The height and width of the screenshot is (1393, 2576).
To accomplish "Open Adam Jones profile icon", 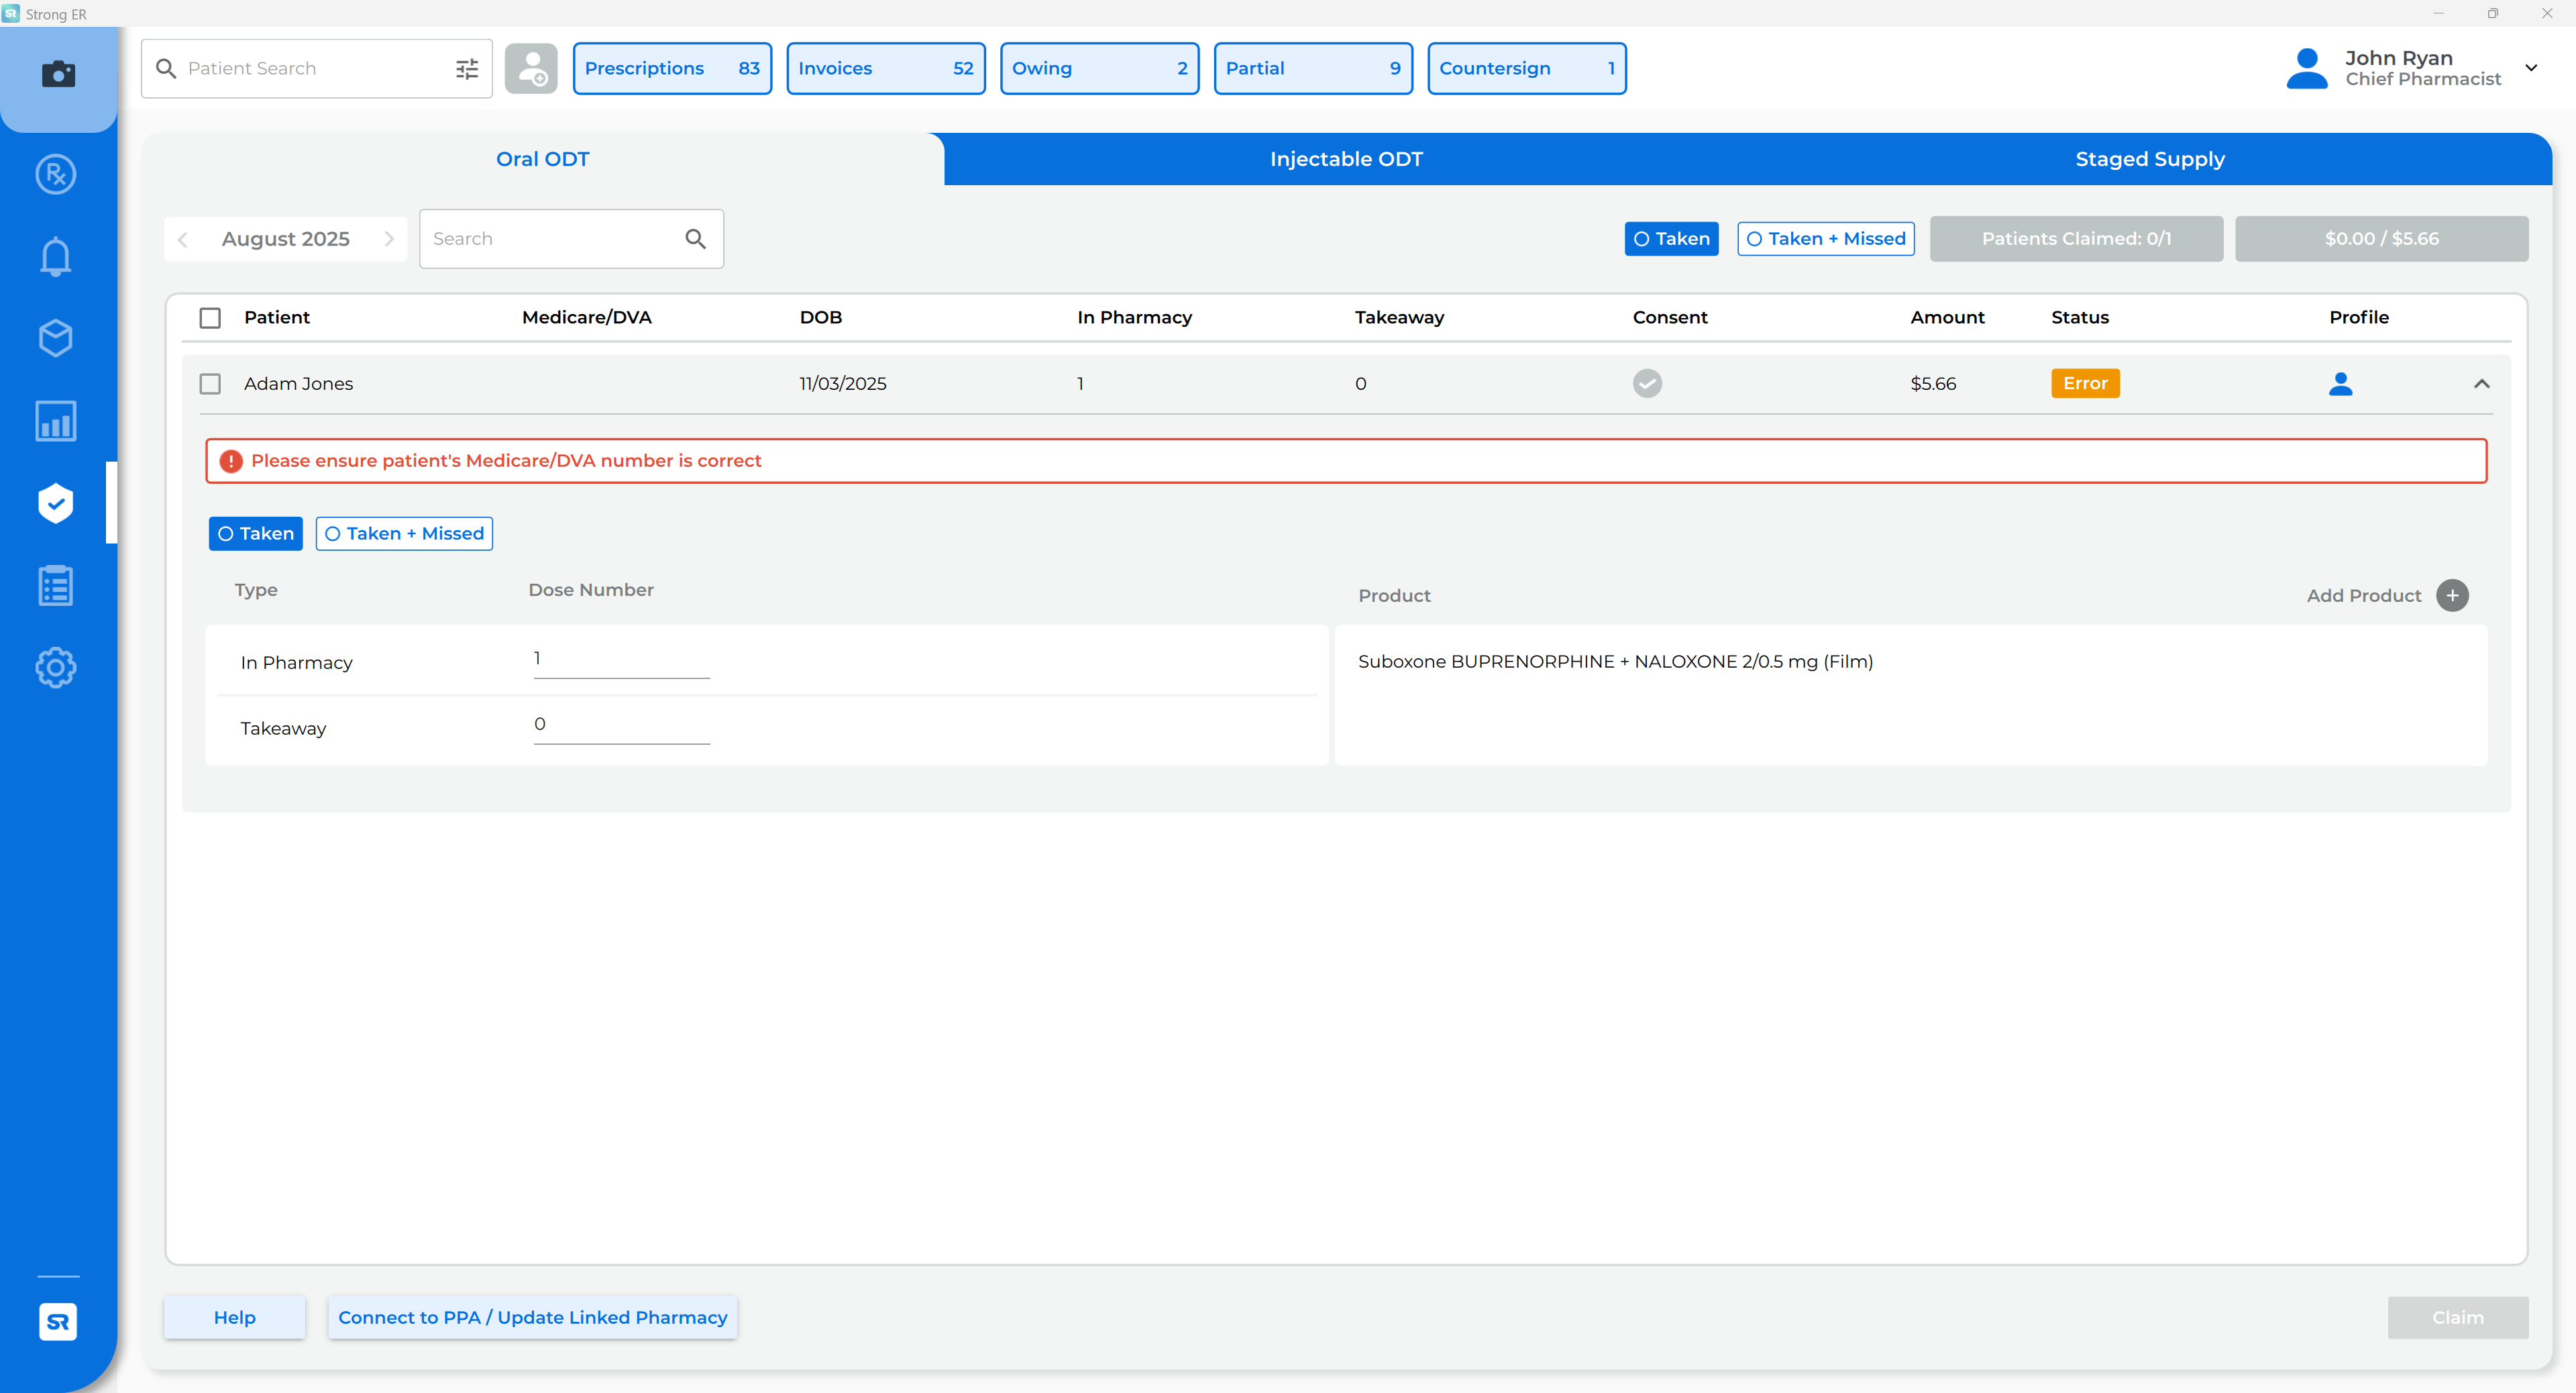I will [2340, 384].
